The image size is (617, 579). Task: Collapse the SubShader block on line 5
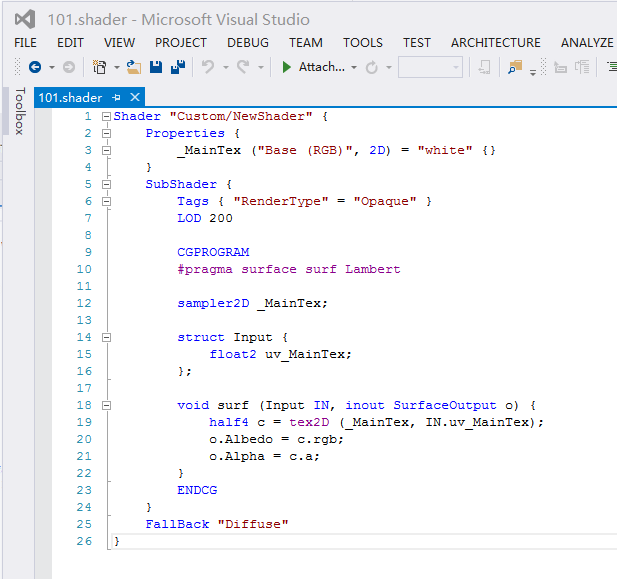[x=106, y=184]
